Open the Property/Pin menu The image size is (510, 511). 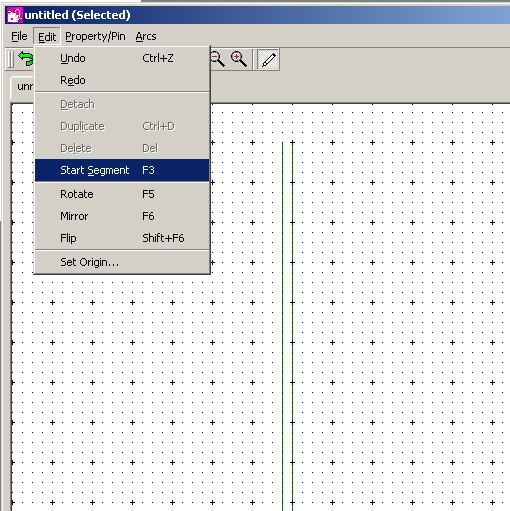click(x=95, y=36)
